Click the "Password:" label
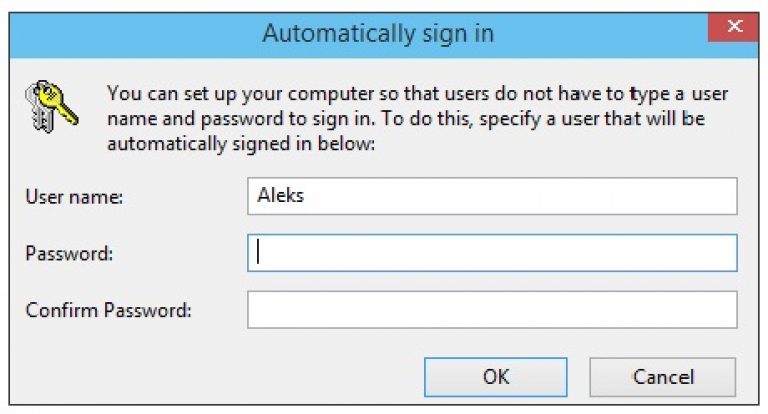The width and height of the screenshot is (768, 414). pyautogui.click(x=69, y=253)
